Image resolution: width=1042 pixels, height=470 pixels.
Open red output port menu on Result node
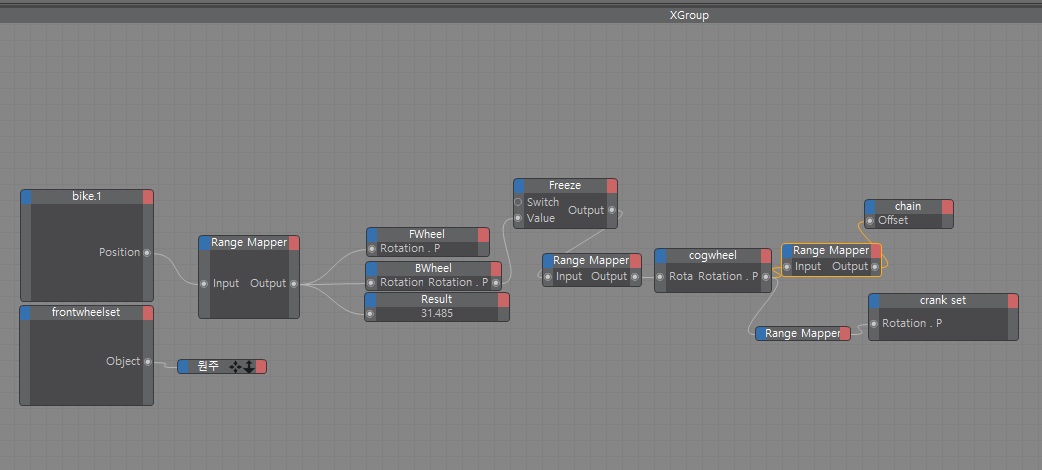tap(503, 300)
